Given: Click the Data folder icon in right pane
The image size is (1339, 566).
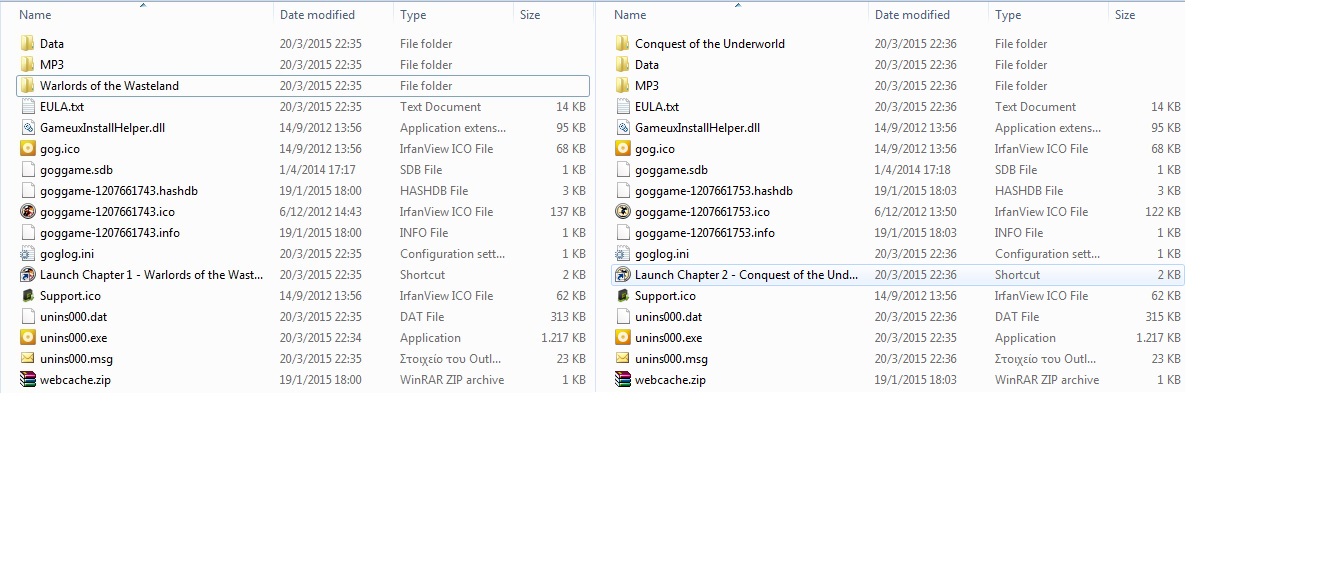Looking at the screenshot, I should pos(622,65).
